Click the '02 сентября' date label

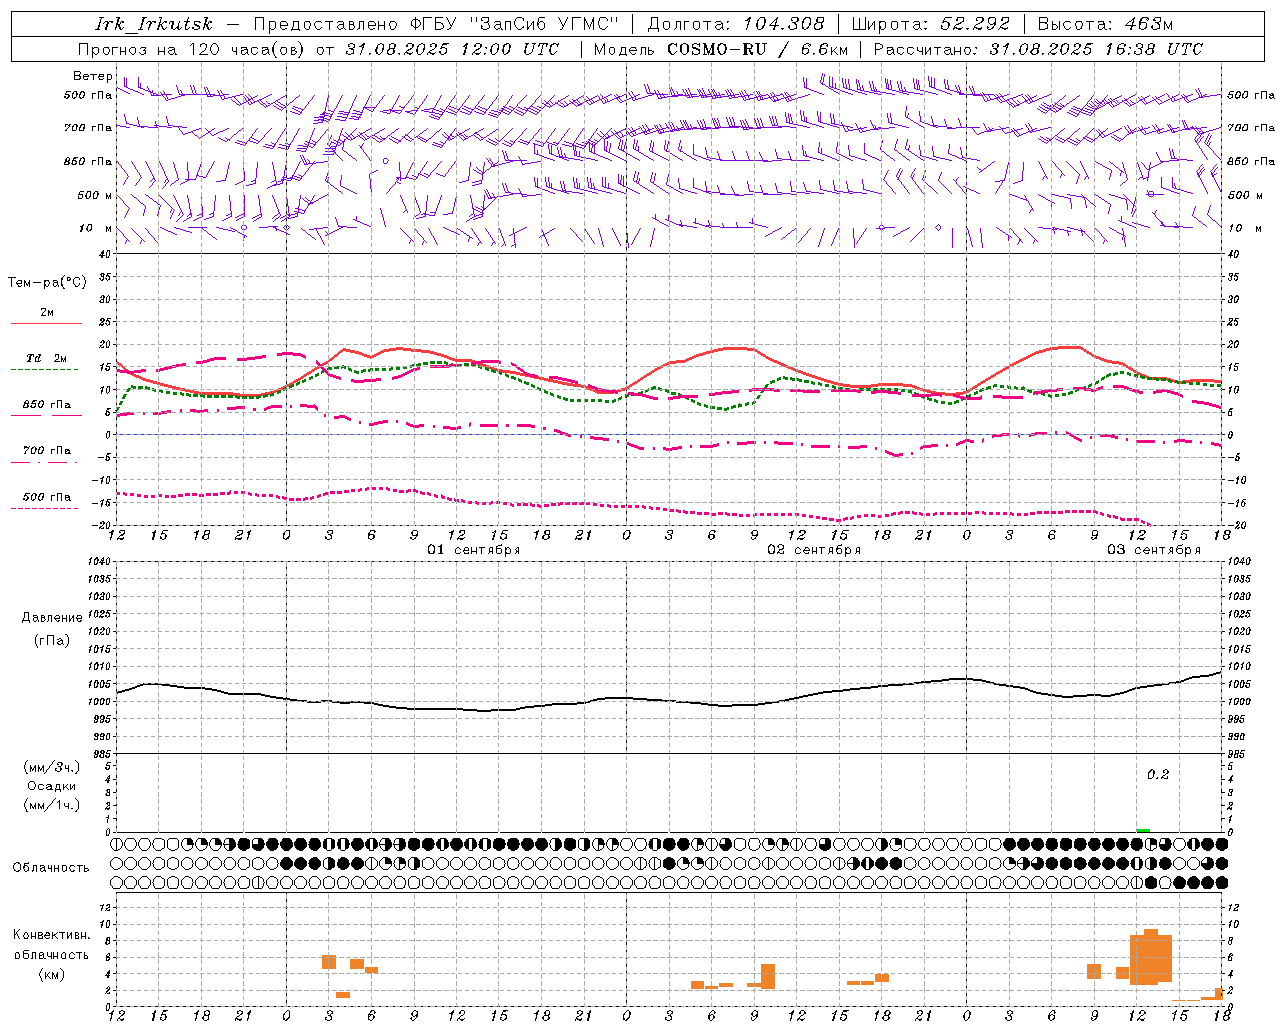click(x=814, y=550)
